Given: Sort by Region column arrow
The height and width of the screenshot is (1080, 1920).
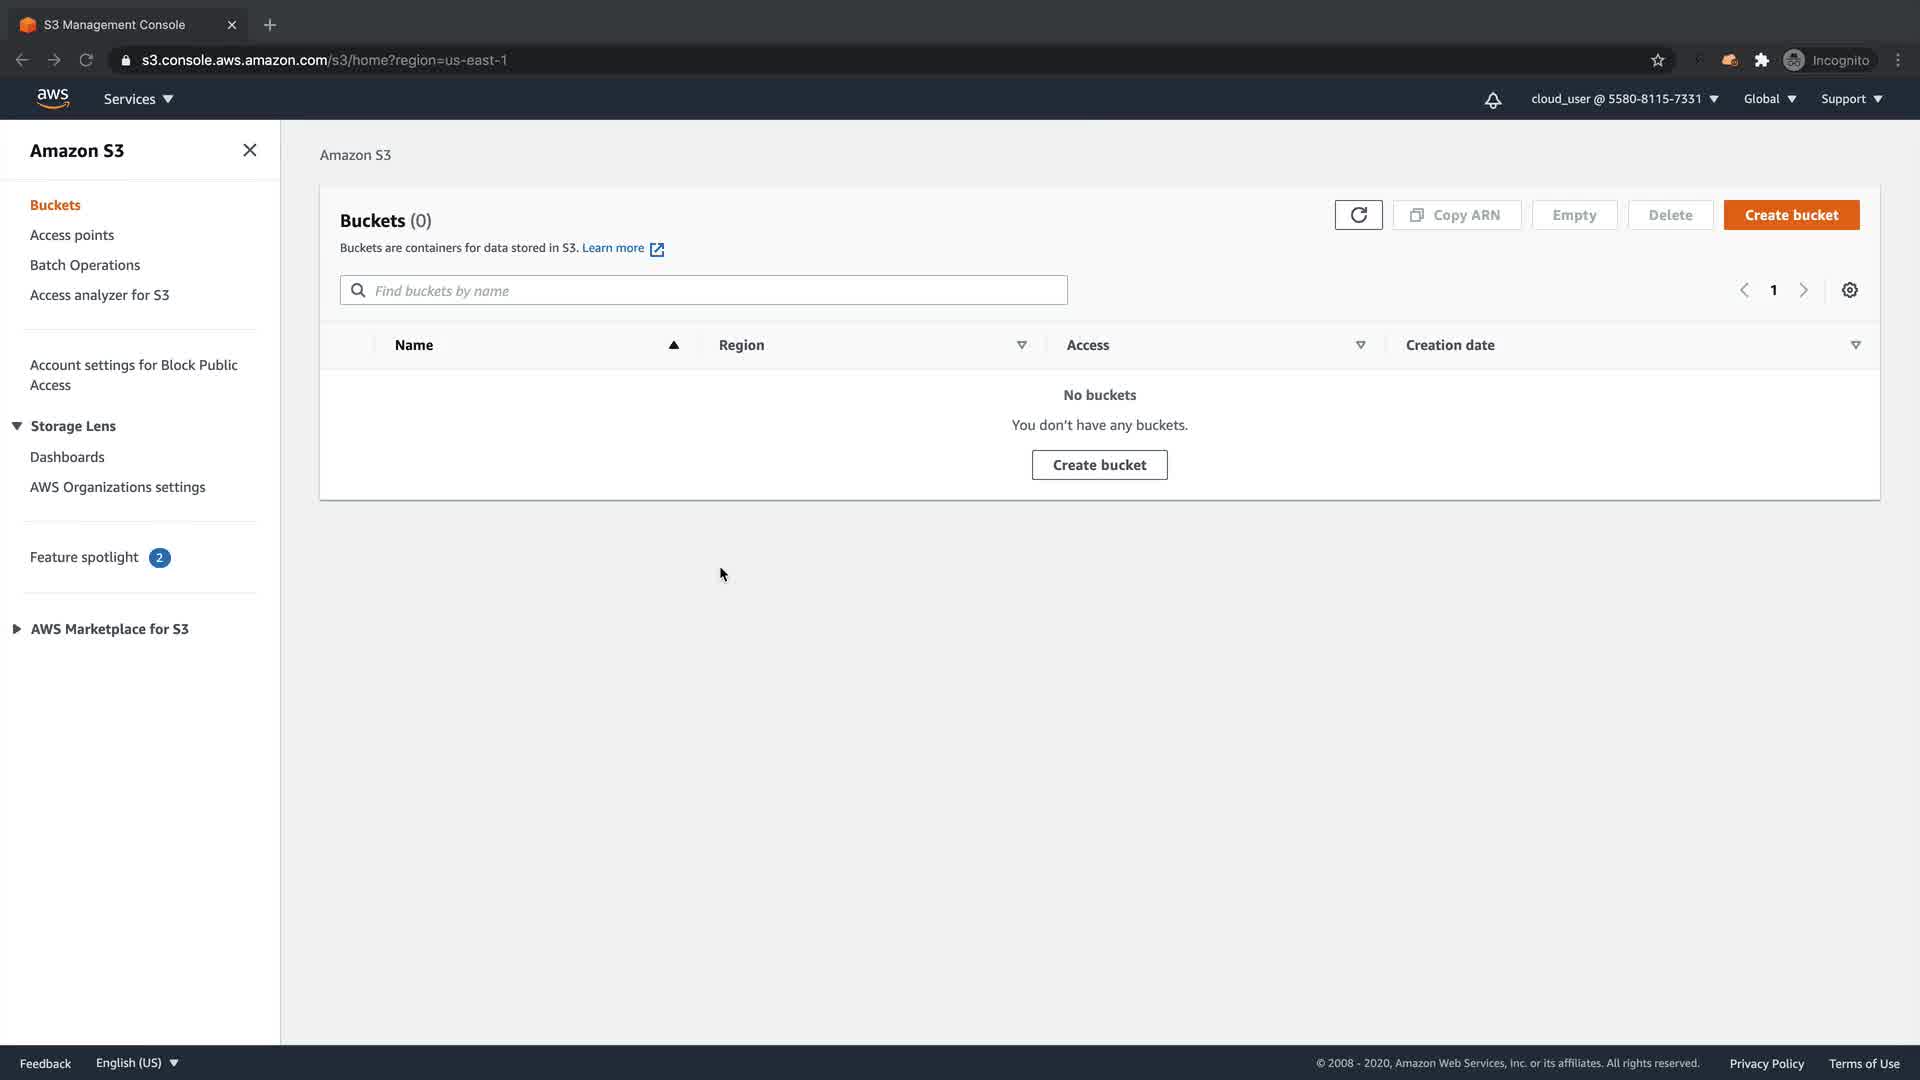Looking at the screenshot, I should click(x=1022, y=345).
